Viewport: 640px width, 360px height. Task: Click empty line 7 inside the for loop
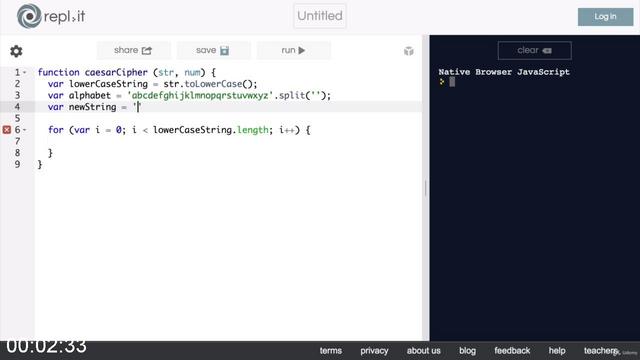(x=229, y=141)
